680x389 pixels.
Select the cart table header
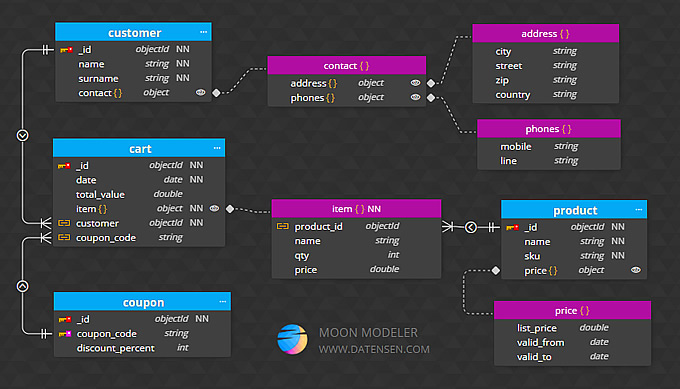pos(139,148)
